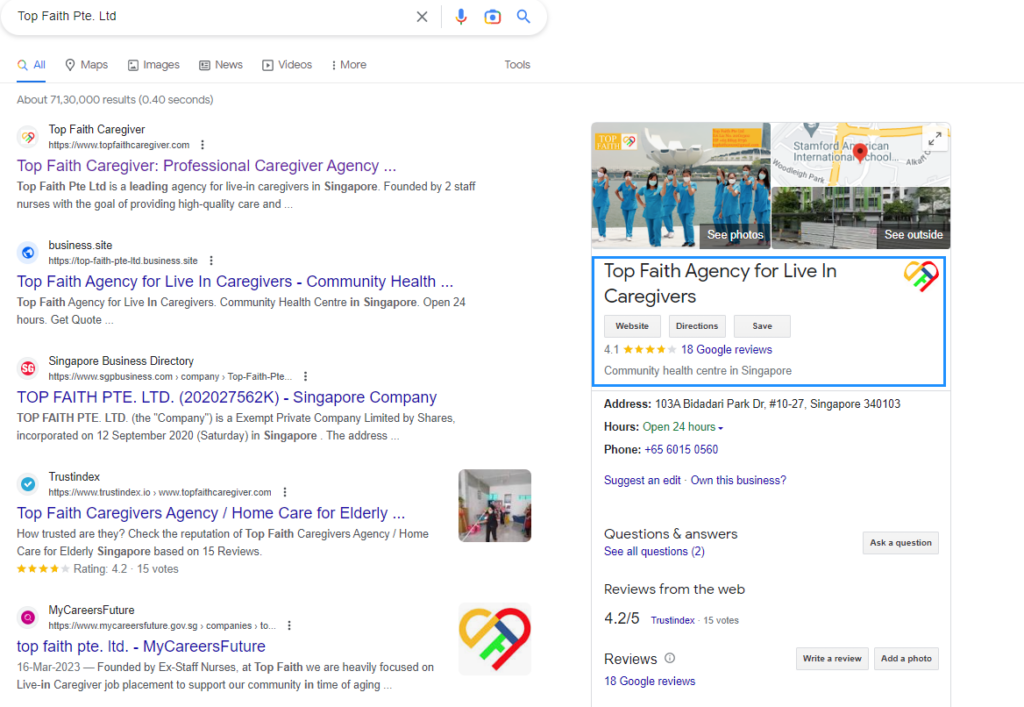Click the Directions button
1024x707 pixels.
(697, 326)
